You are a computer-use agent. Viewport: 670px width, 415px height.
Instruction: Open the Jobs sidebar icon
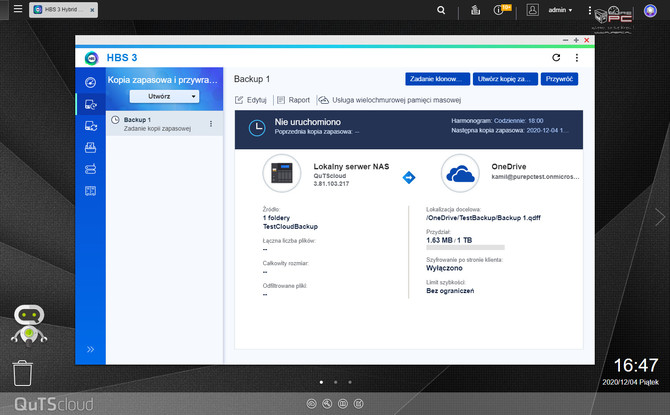pos(91,147)
